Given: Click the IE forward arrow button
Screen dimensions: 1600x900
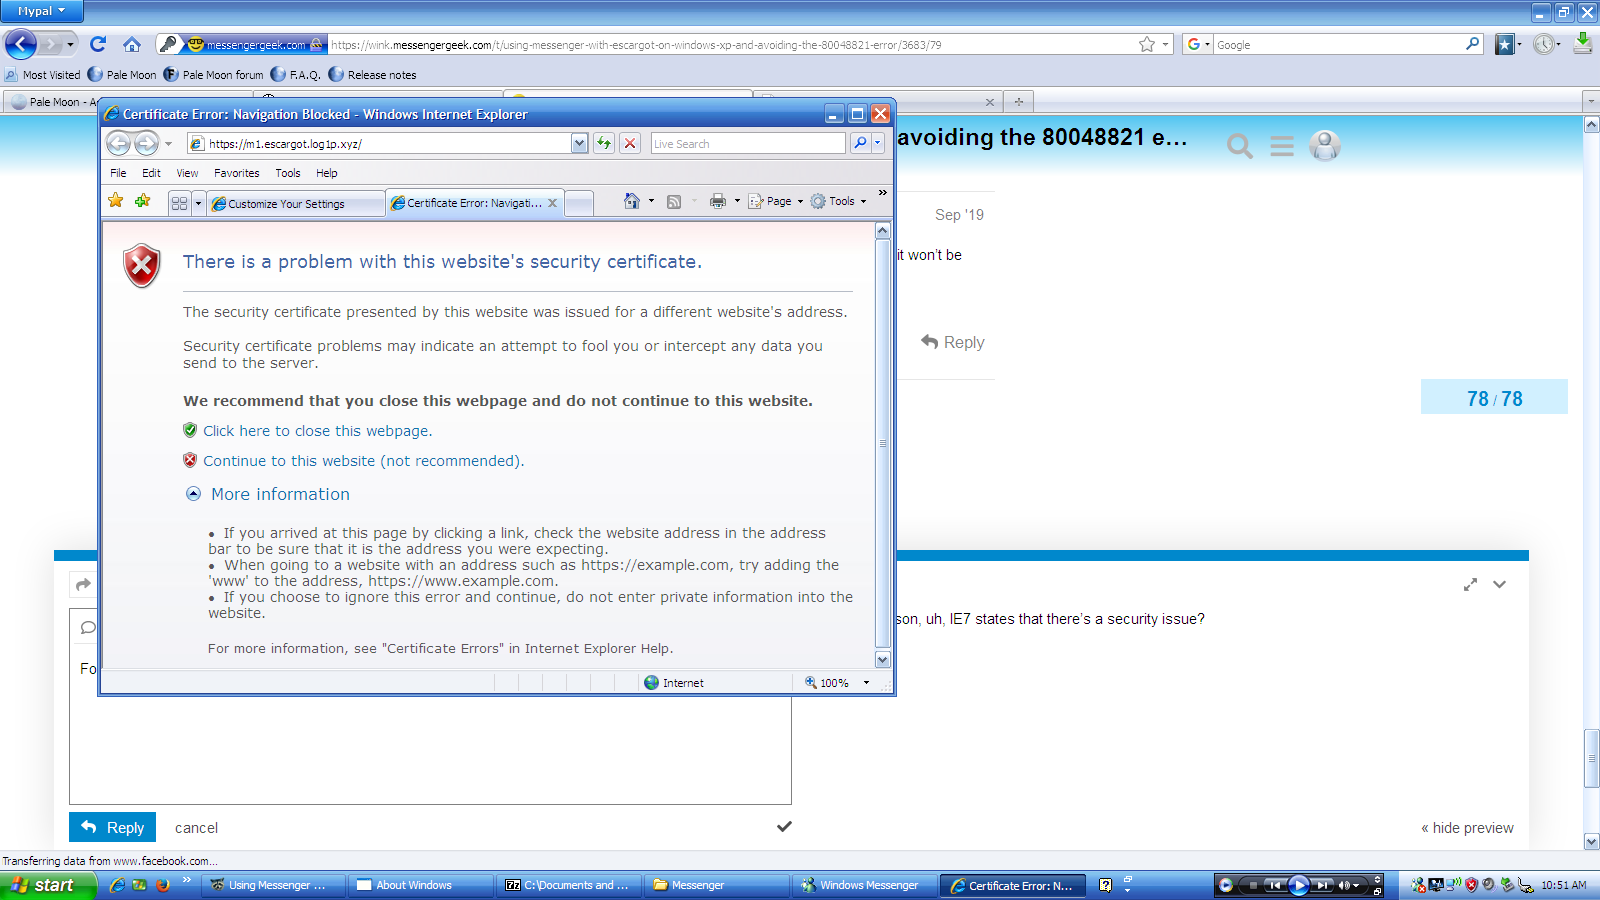Looking at the screenshot, I should pos(146,143).
